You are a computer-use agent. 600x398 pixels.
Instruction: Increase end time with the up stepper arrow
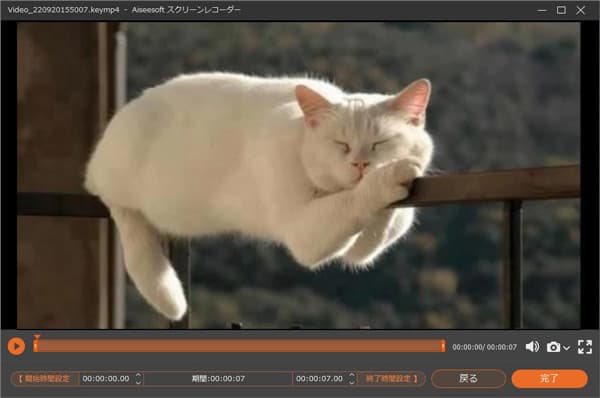coord(352,375)
